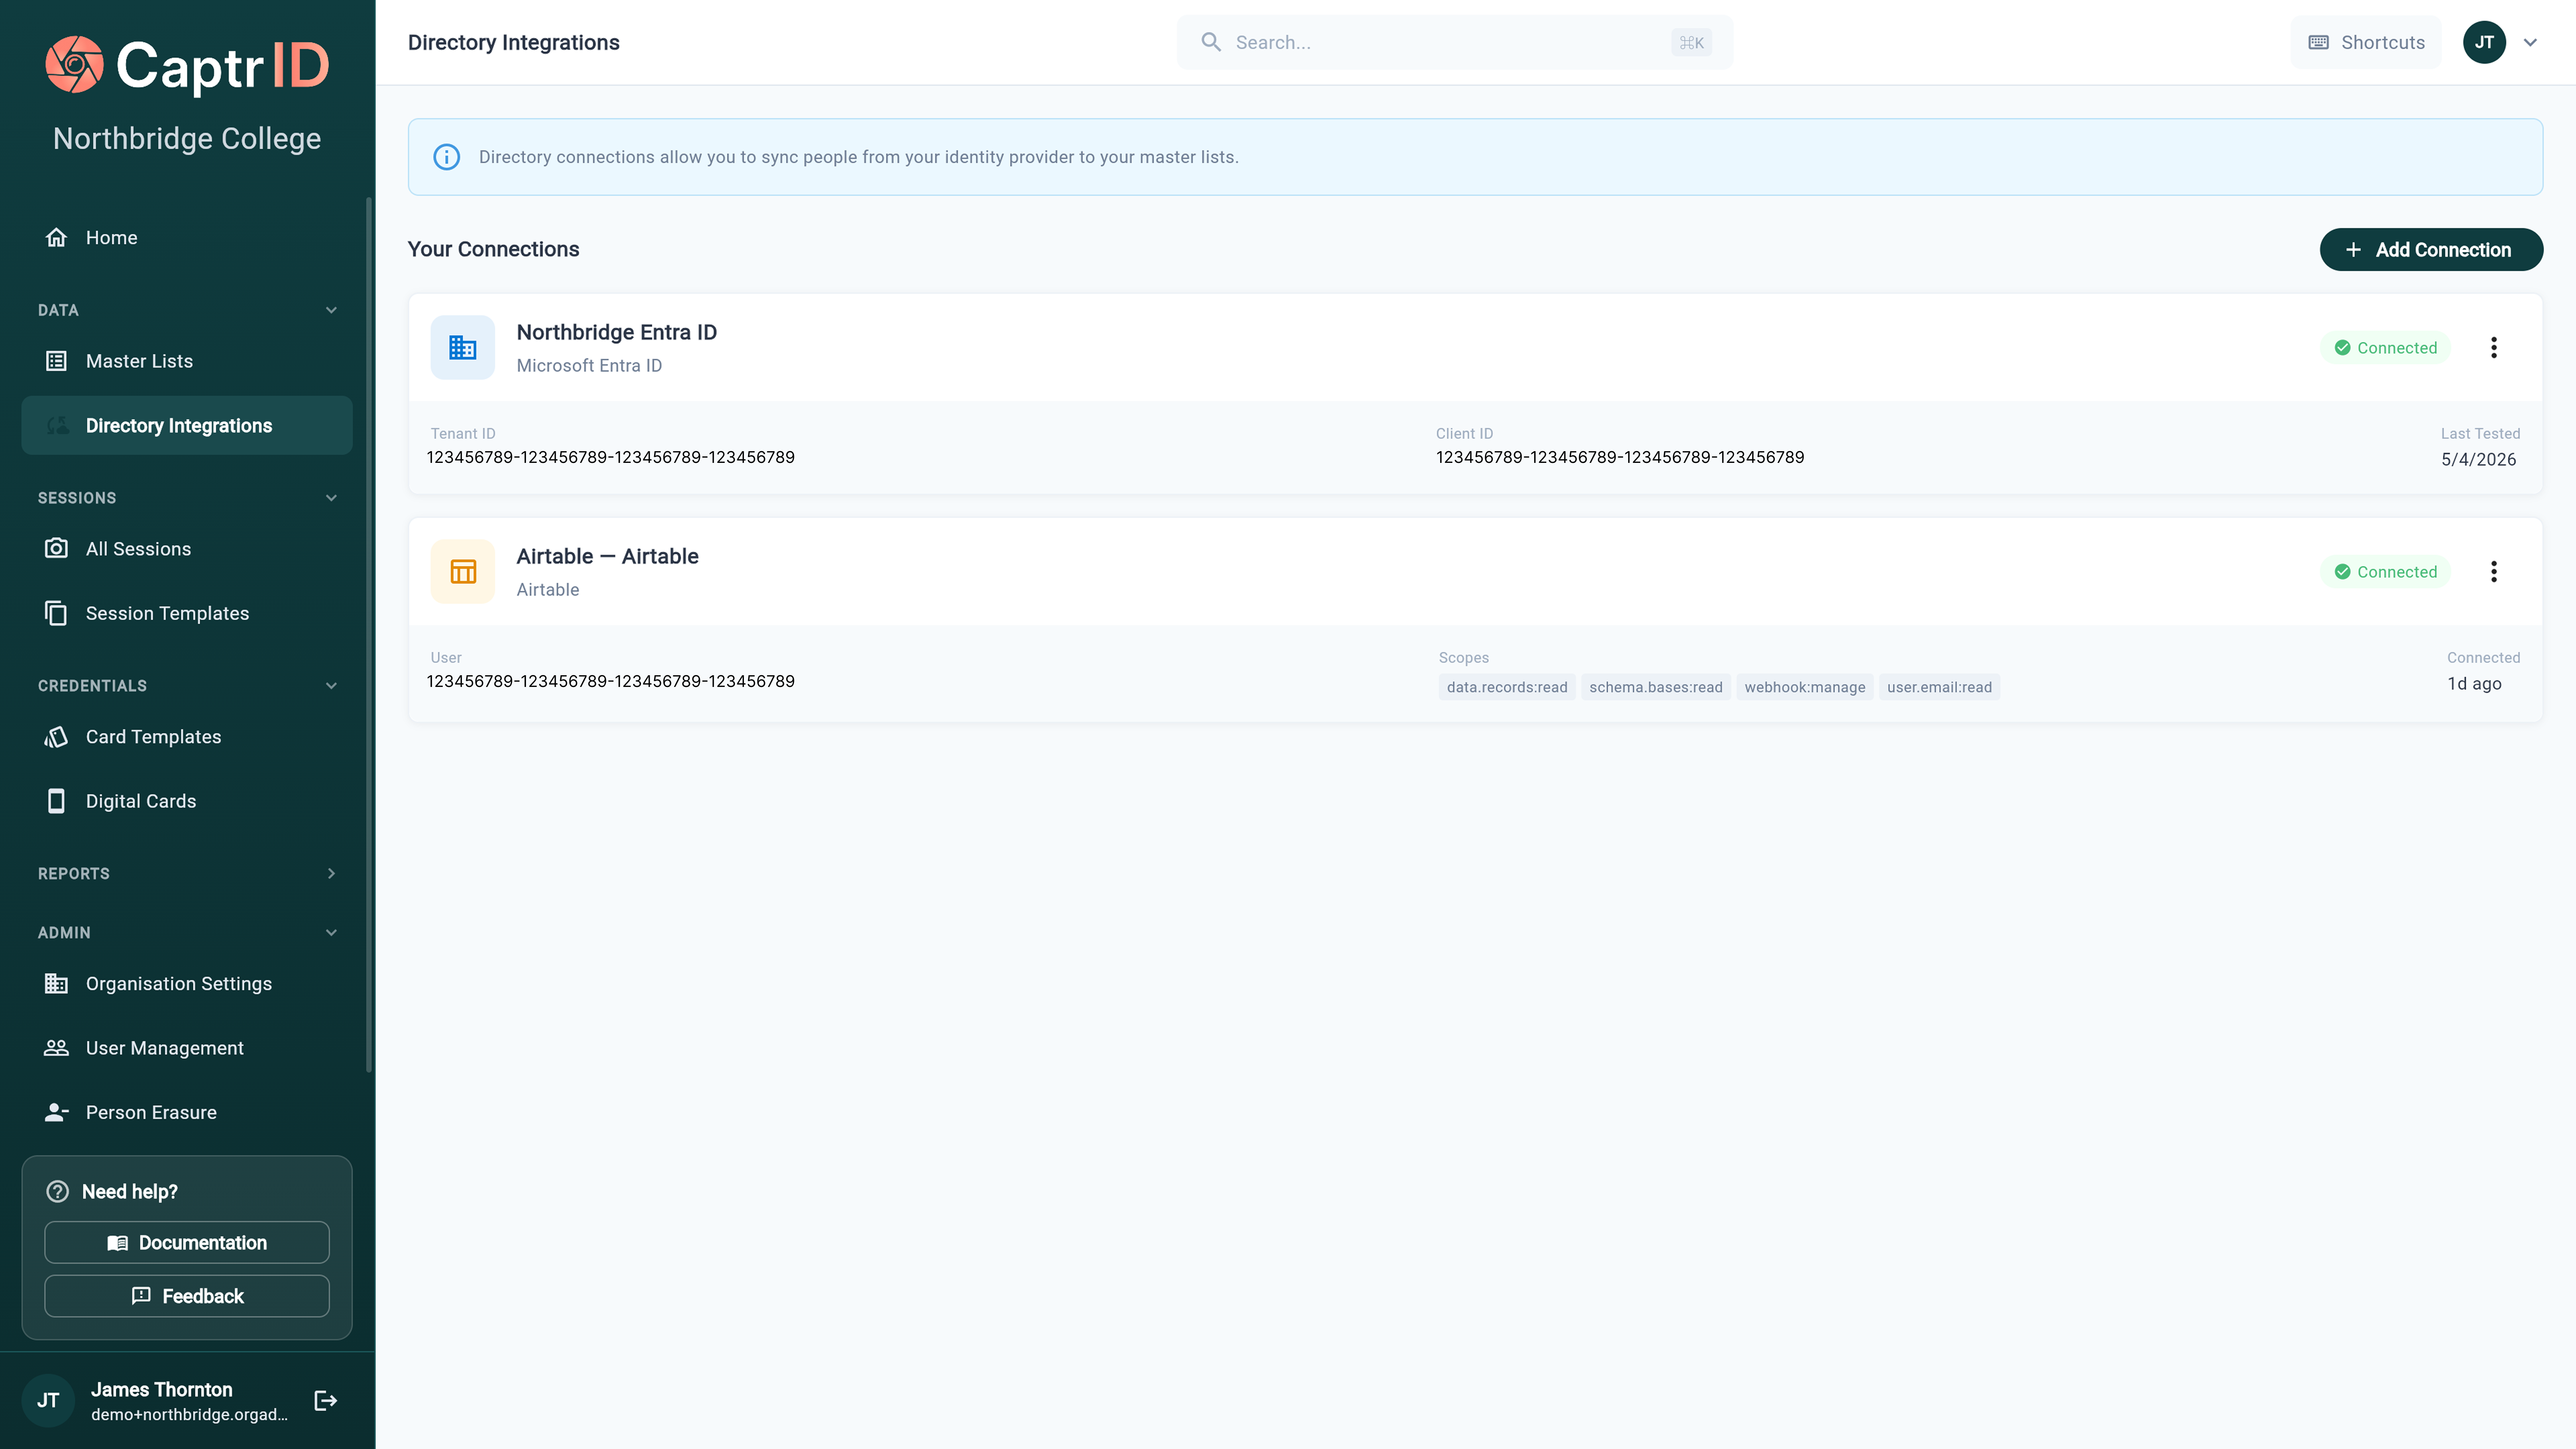The height and width of the screenshot is (1449, 2576).
Task: Focus the Search input field
Action: 1455,42
